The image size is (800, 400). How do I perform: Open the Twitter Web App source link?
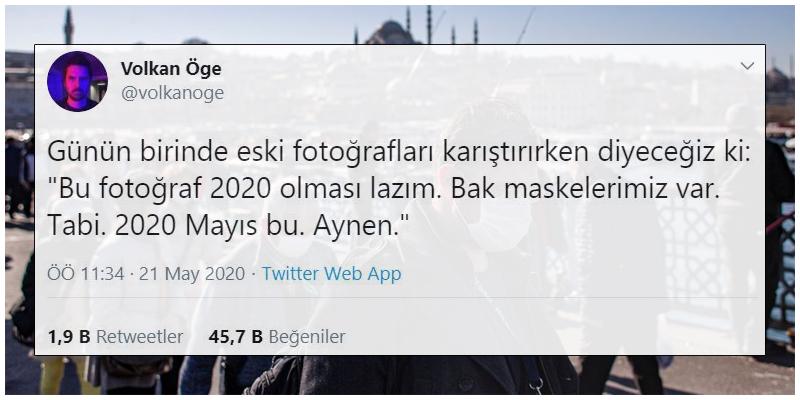pyautogui.click(x=332, y=274)
